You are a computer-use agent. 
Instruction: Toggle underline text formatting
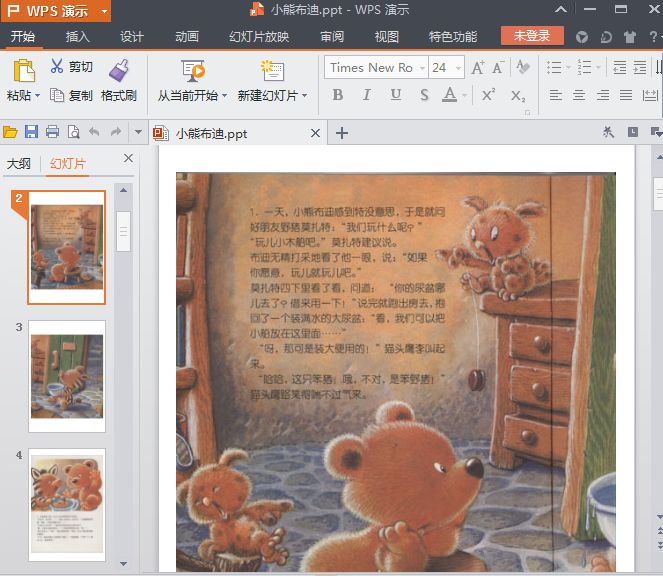coord(395,95)
